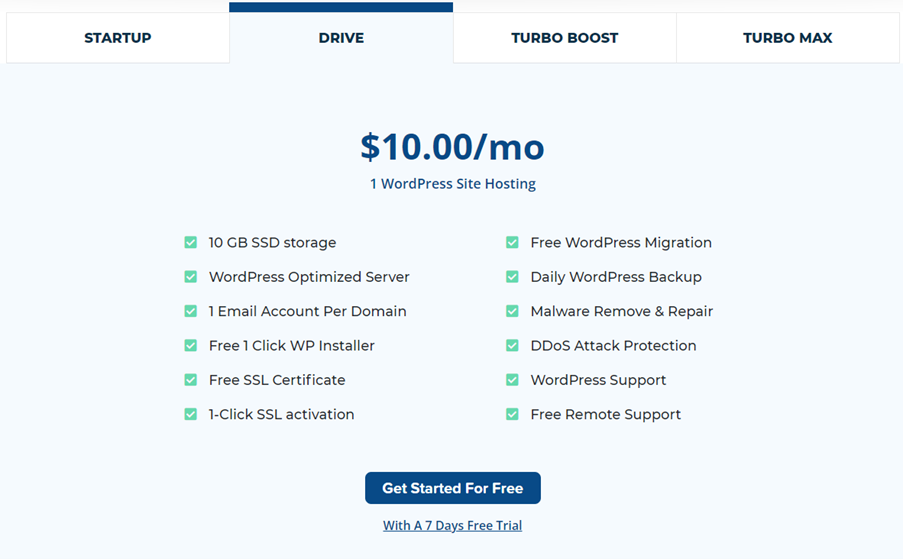Click the Get Started For Free button

pos(453,488)
